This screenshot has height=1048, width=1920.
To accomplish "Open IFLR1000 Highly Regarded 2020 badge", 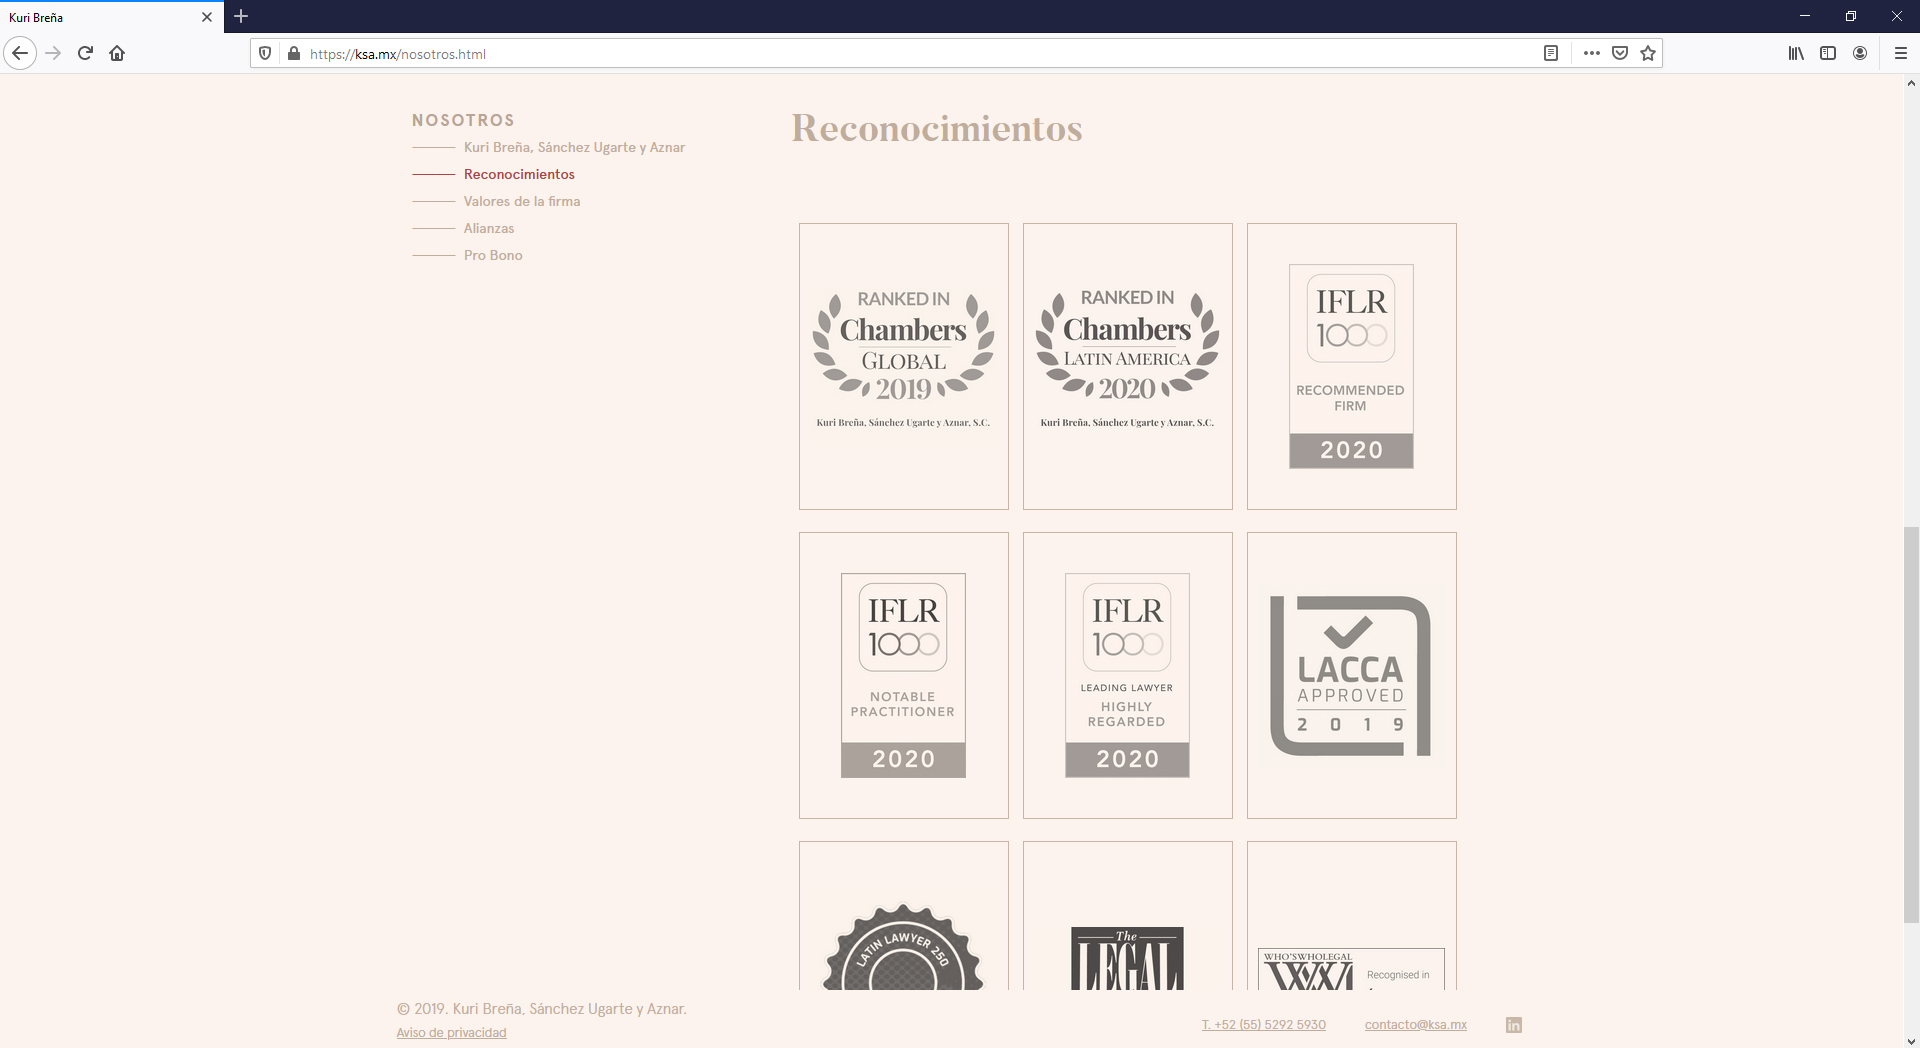I will [1128, 675].
